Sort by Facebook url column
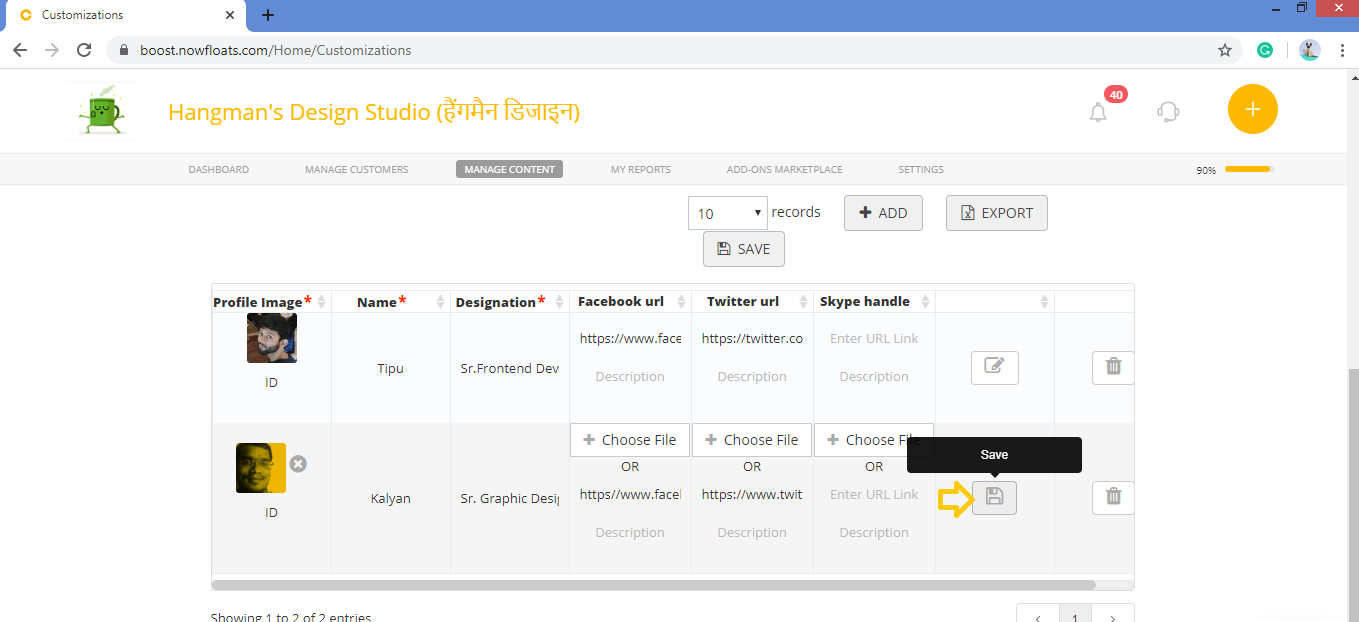The height and width of the screenshot is (622, 1359). coord(630,301)
